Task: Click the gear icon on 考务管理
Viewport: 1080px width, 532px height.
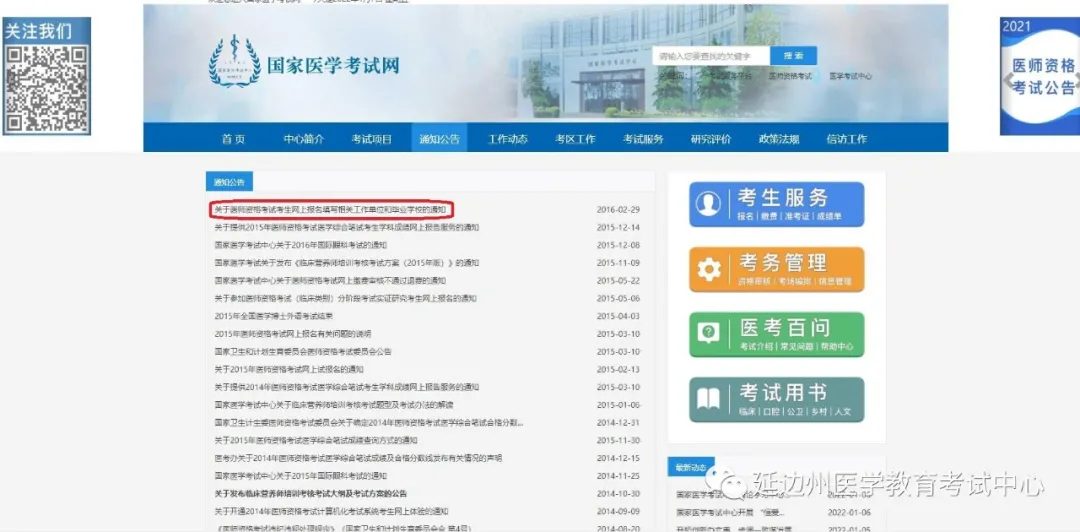Action: 708,269
